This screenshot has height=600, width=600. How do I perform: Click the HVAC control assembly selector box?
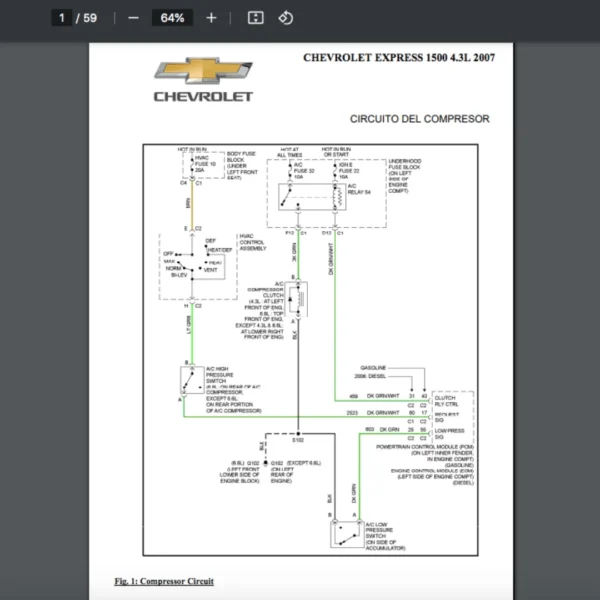(x=198, y=266)
